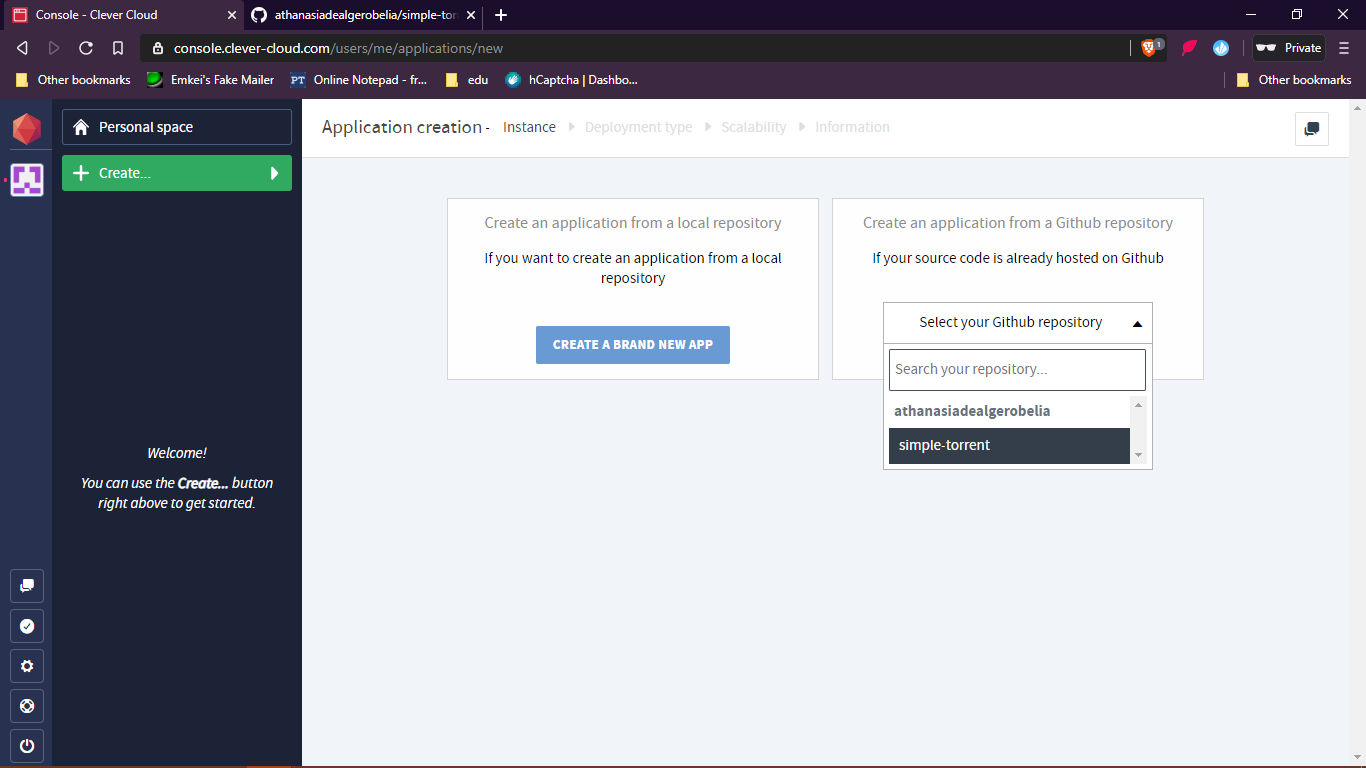The image size is (1366, 768).
Task: Open Emkei's Fake Mailer bookmark
Action: [x=211, y=80]
